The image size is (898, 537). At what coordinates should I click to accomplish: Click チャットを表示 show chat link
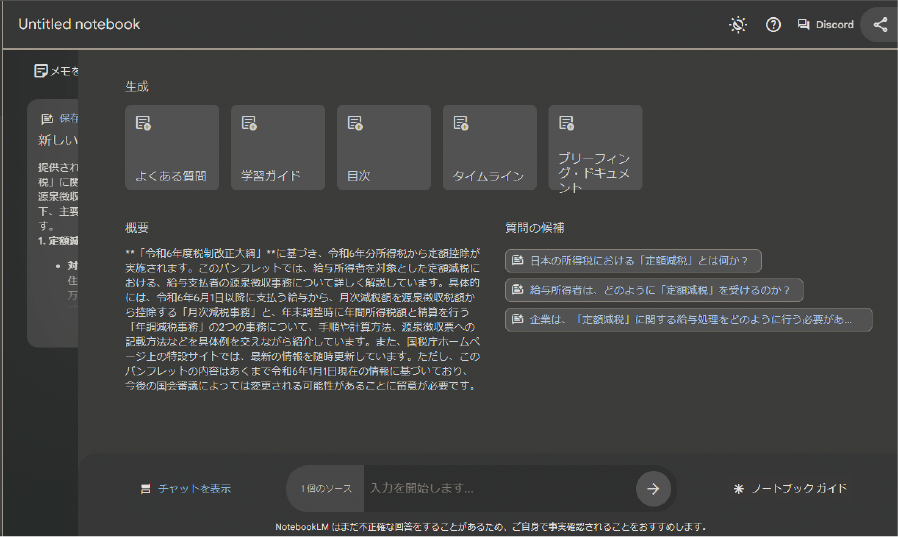[194, 489]
